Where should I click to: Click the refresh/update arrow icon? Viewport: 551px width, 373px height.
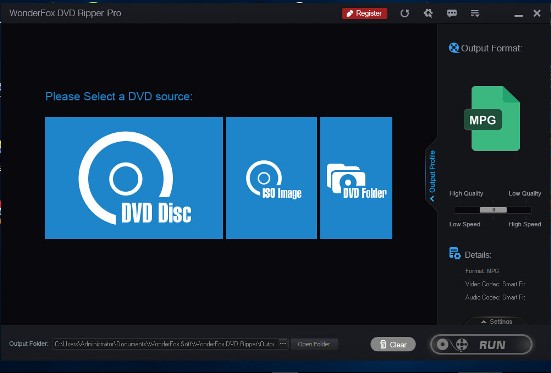pos(405,13)
